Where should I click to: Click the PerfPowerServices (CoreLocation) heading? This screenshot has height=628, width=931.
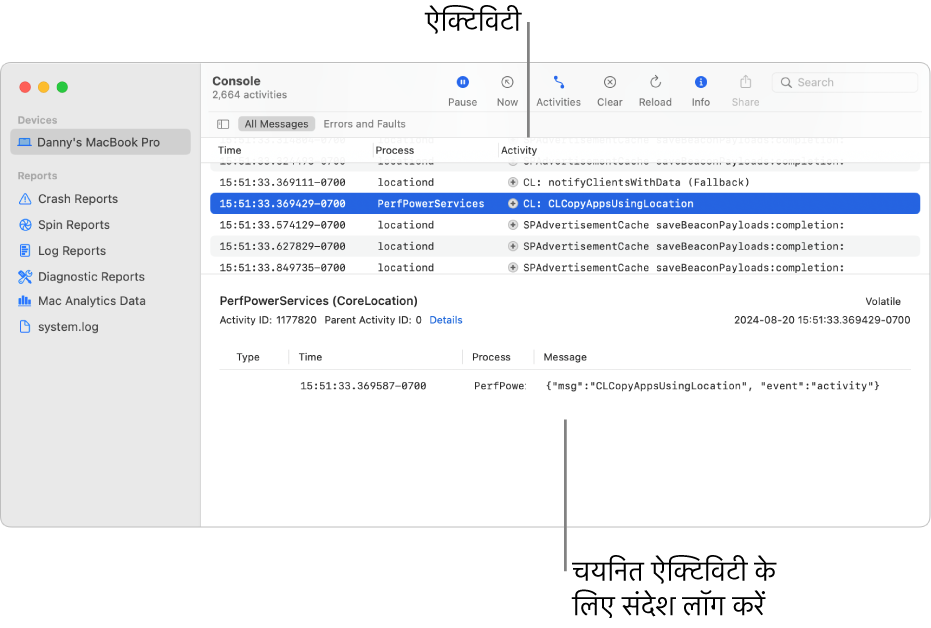[x=319, y=301]
